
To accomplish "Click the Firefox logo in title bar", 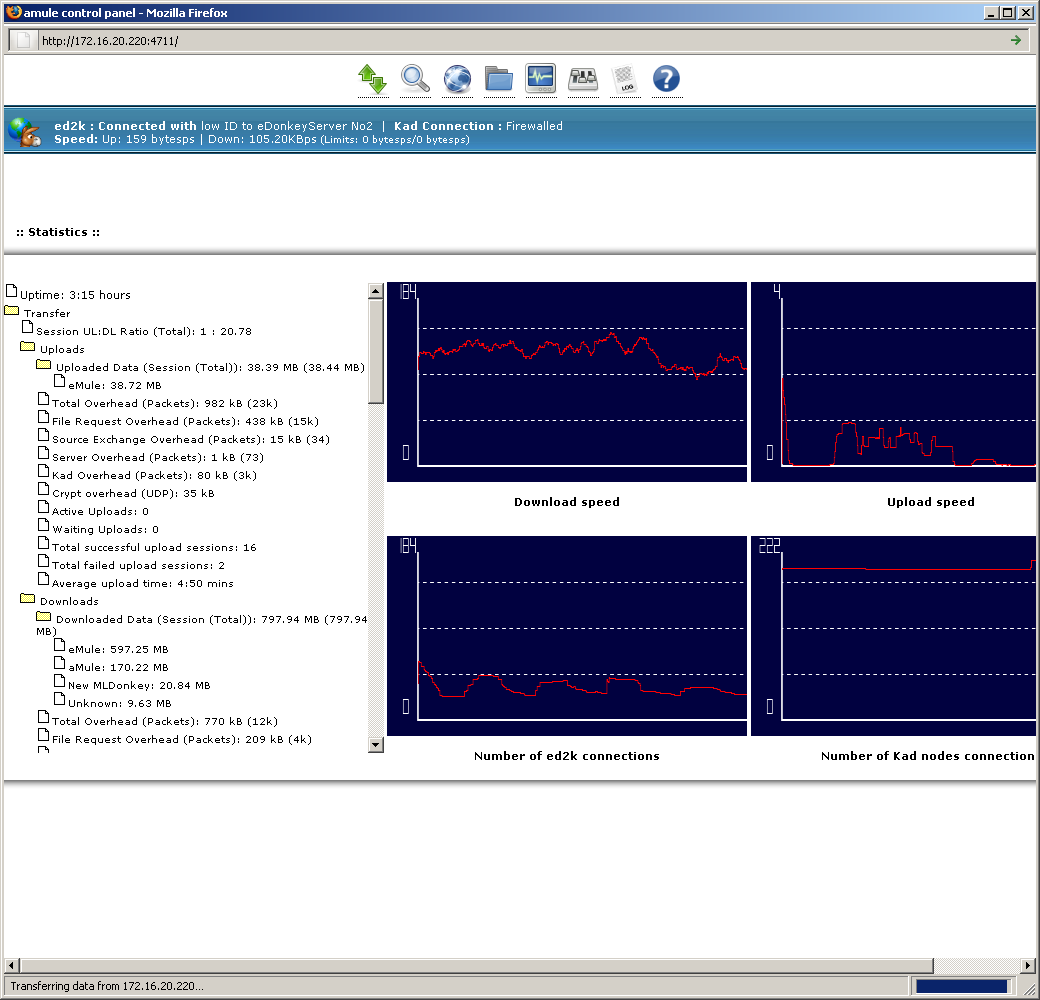I will [13, 12].
